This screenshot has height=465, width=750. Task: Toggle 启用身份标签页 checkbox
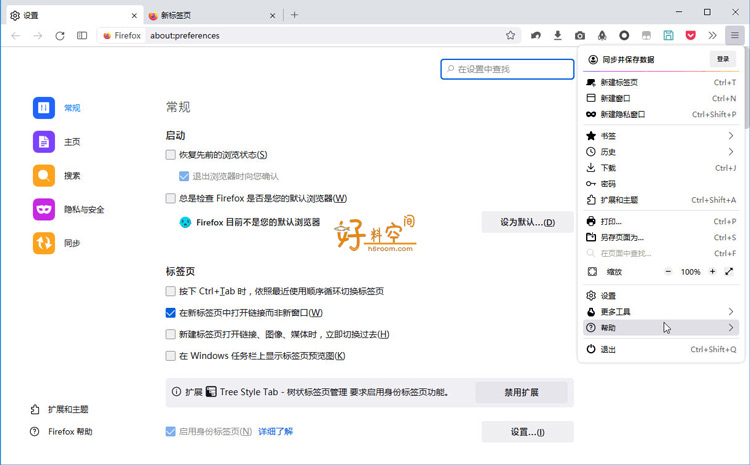point(170,432)
